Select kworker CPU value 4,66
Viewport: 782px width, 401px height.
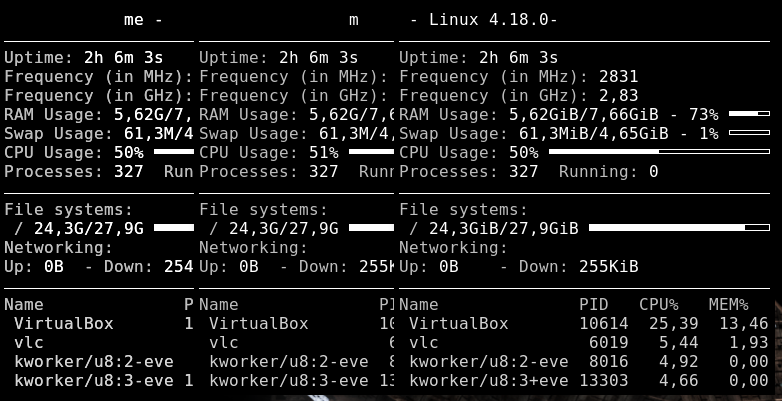click(x=679, y=380)
